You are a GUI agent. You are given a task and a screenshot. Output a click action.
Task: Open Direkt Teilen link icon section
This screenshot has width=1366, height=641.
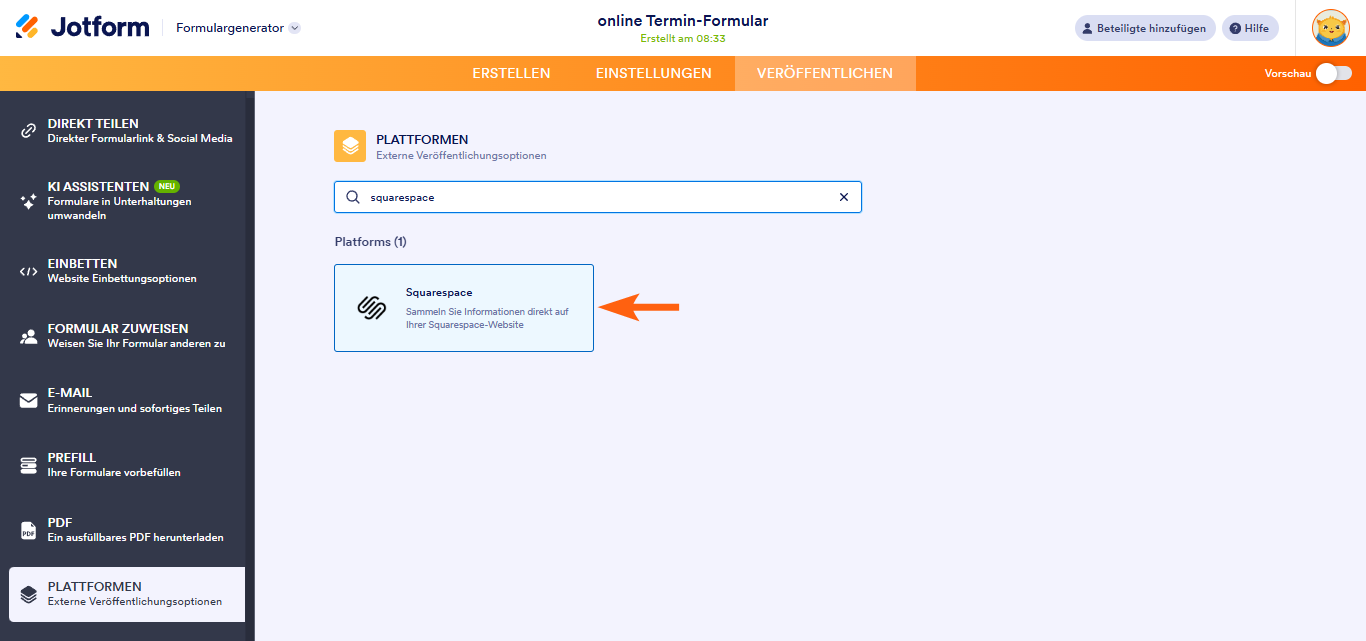29,131
